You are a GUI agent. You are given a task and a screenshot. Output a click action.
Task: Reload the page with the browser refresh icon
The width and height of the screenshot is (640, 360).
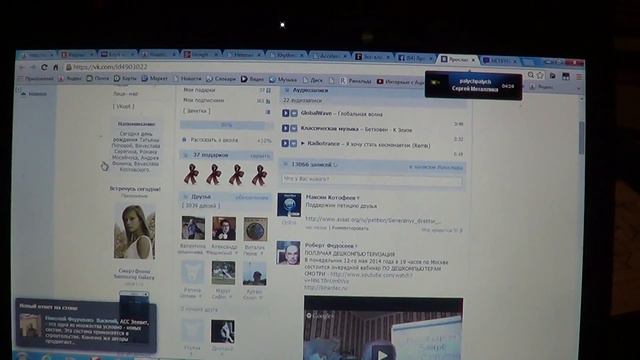pyautogui.click(x=44, y=67)
